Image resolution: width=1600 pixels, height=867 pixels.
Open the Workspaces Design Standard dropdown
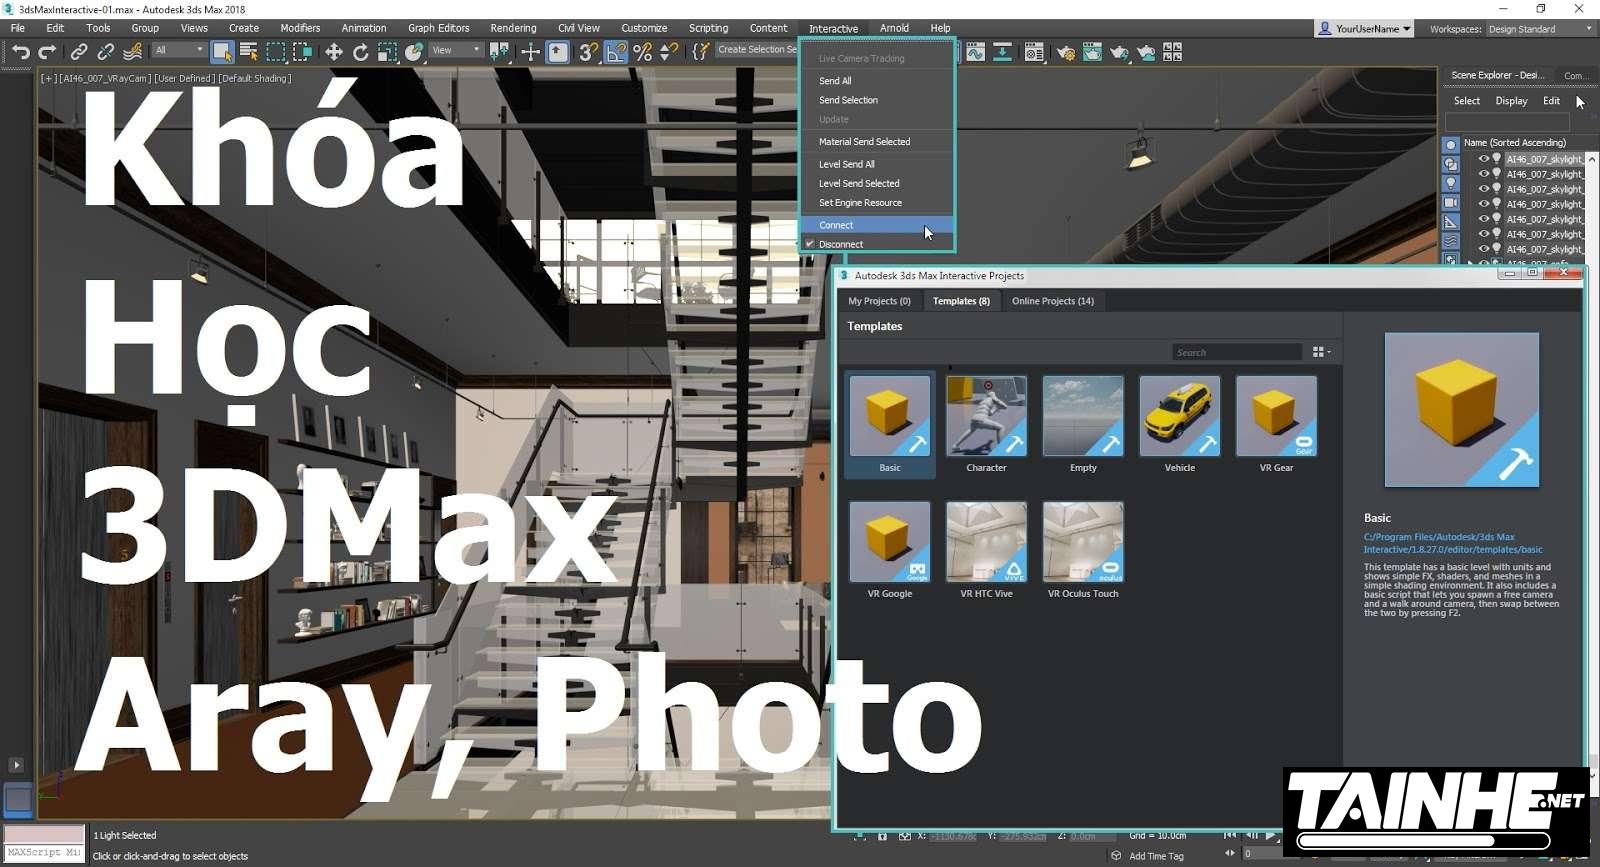pyautogui.click(x=1540, y=29)
